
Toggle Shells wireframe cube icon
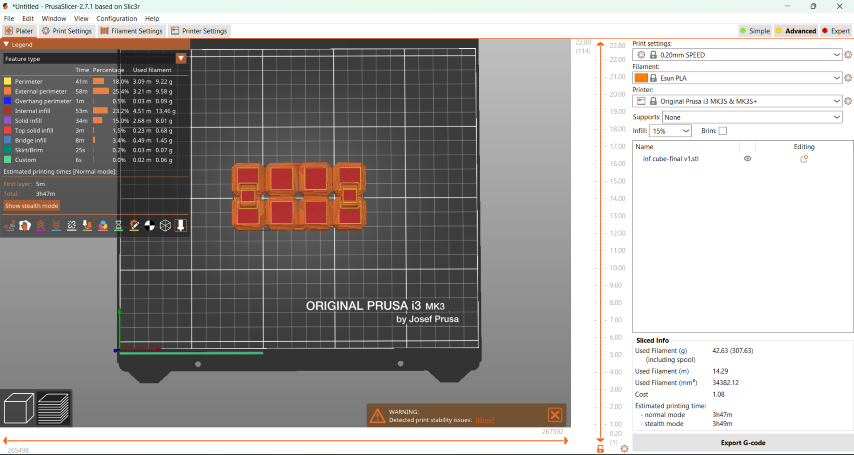coord(165,225)
